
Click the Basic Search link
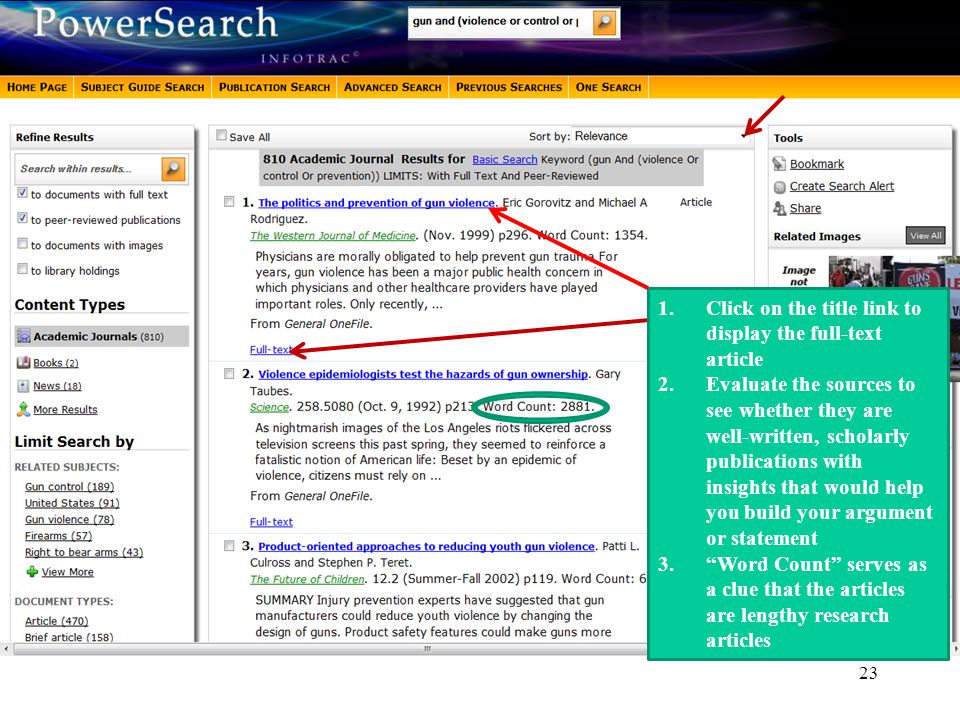click(x=504, y=159)
